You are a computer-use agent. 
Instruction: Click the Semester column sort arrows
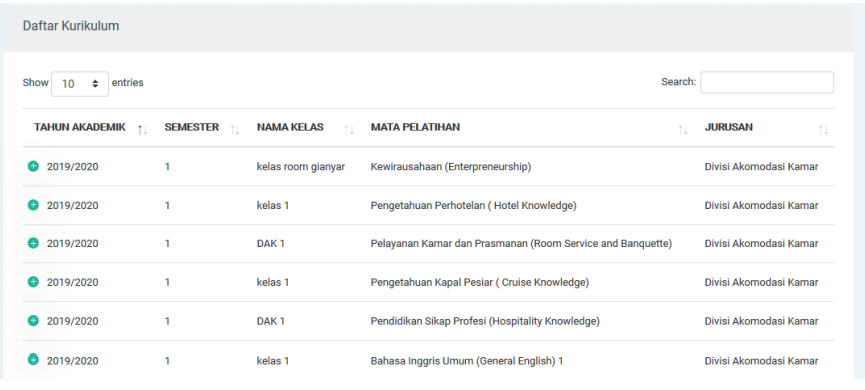(x=235, y=130)
